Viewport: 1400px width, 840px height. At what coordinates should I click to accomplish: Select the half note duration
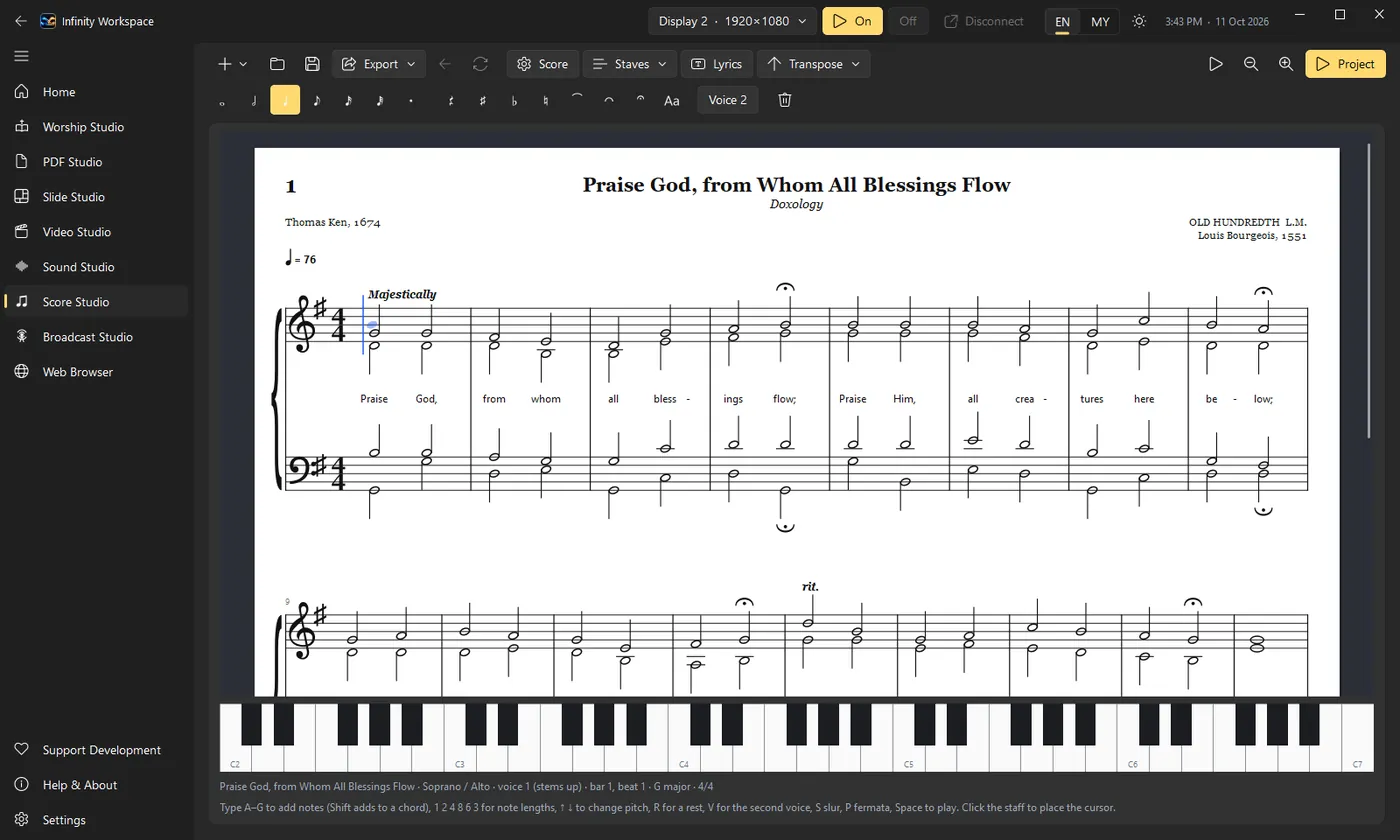coord(254,100)
